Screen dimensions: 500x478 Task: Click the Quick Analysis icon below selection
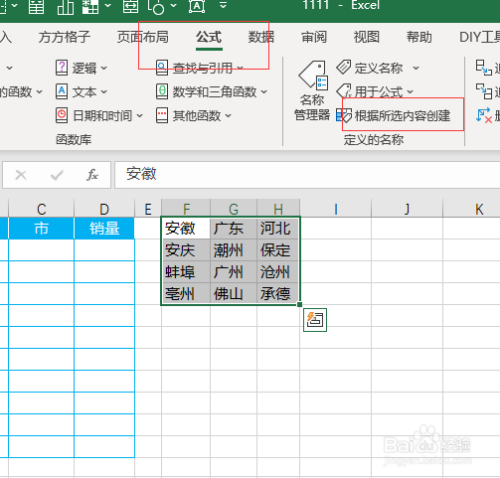[x=315, y=320]
